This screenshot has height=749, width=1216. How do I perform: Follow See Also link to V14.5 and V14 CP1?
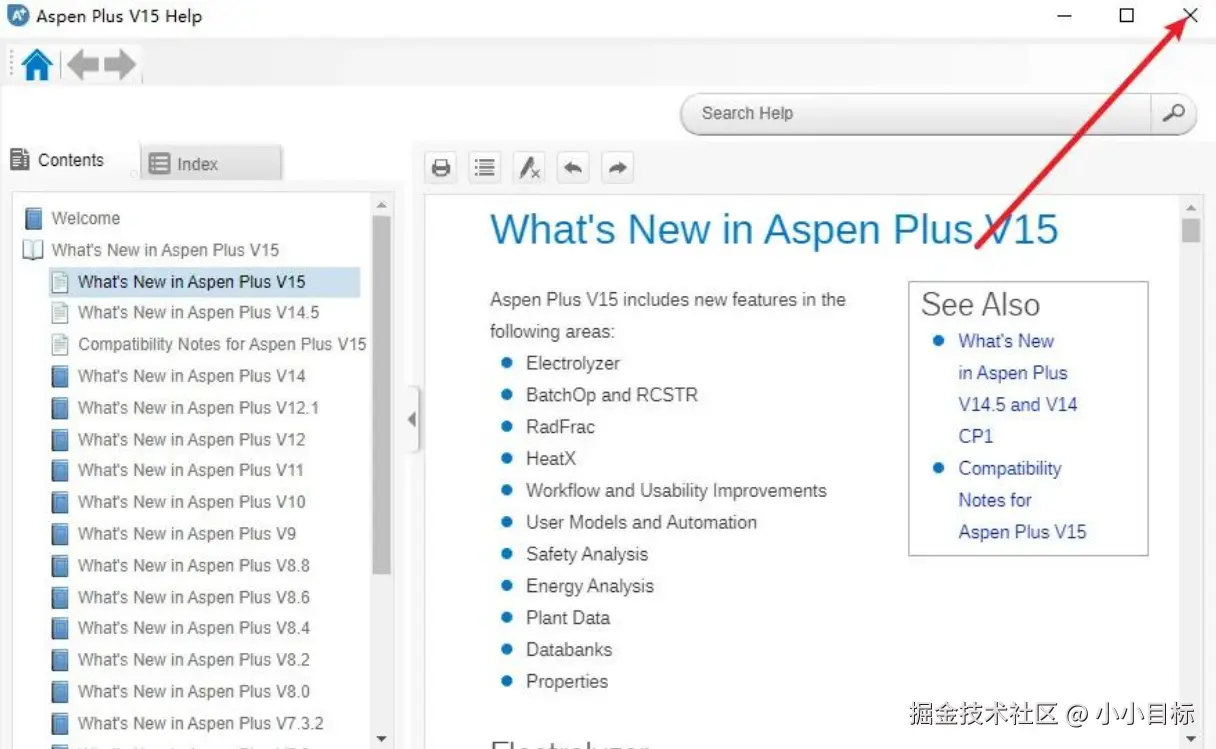click(1018, 388)
